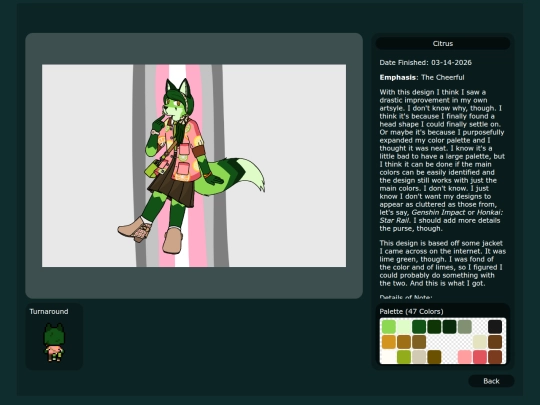This screenshot has width=540, height=405.
Task: Click the paragraph starting 'This design is based off'
Action: coord(443,263)
